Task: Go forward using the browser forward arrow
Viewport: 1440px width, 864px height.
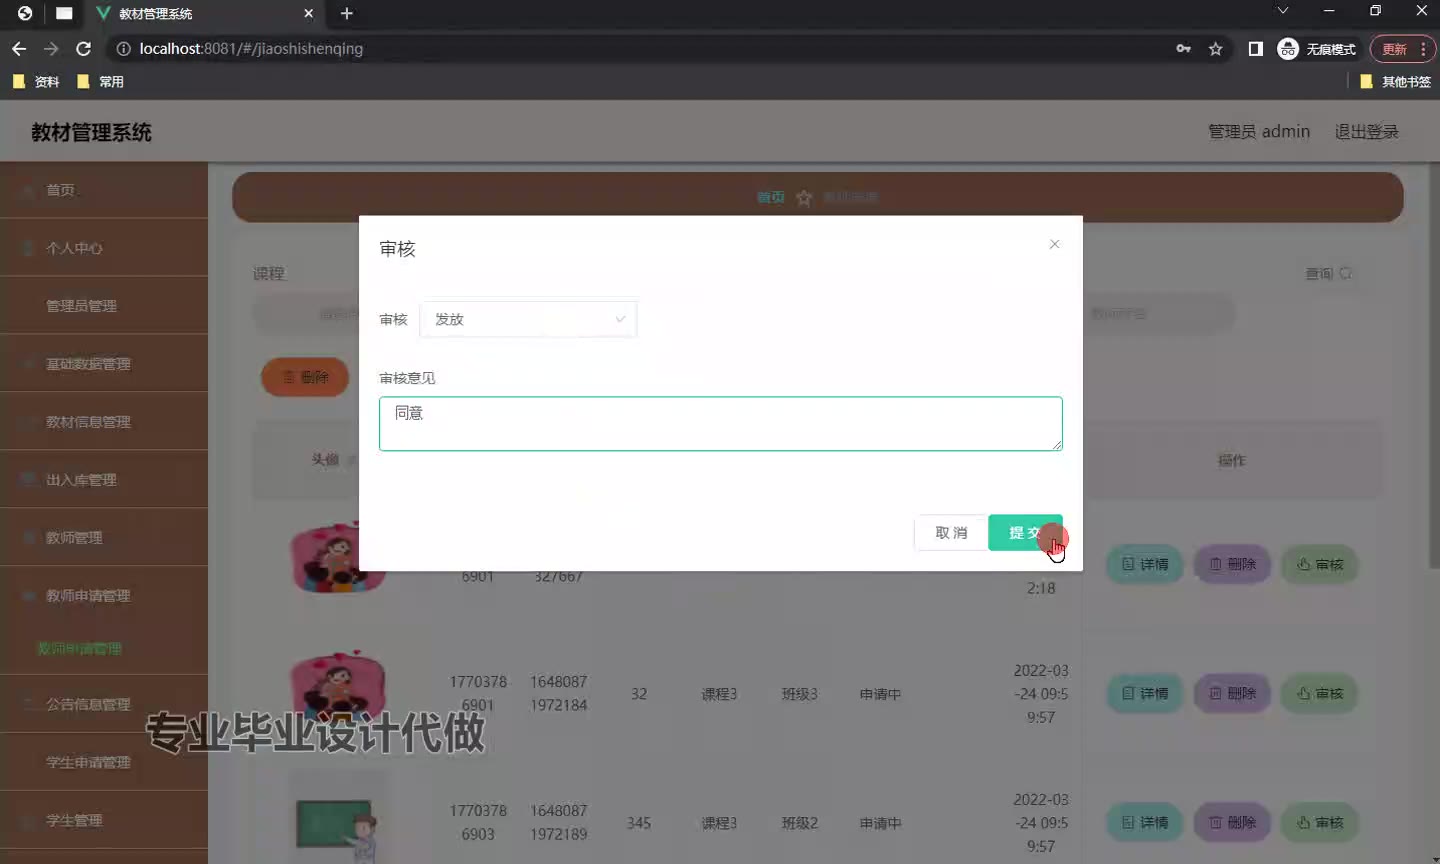Action: coord(51,48)
